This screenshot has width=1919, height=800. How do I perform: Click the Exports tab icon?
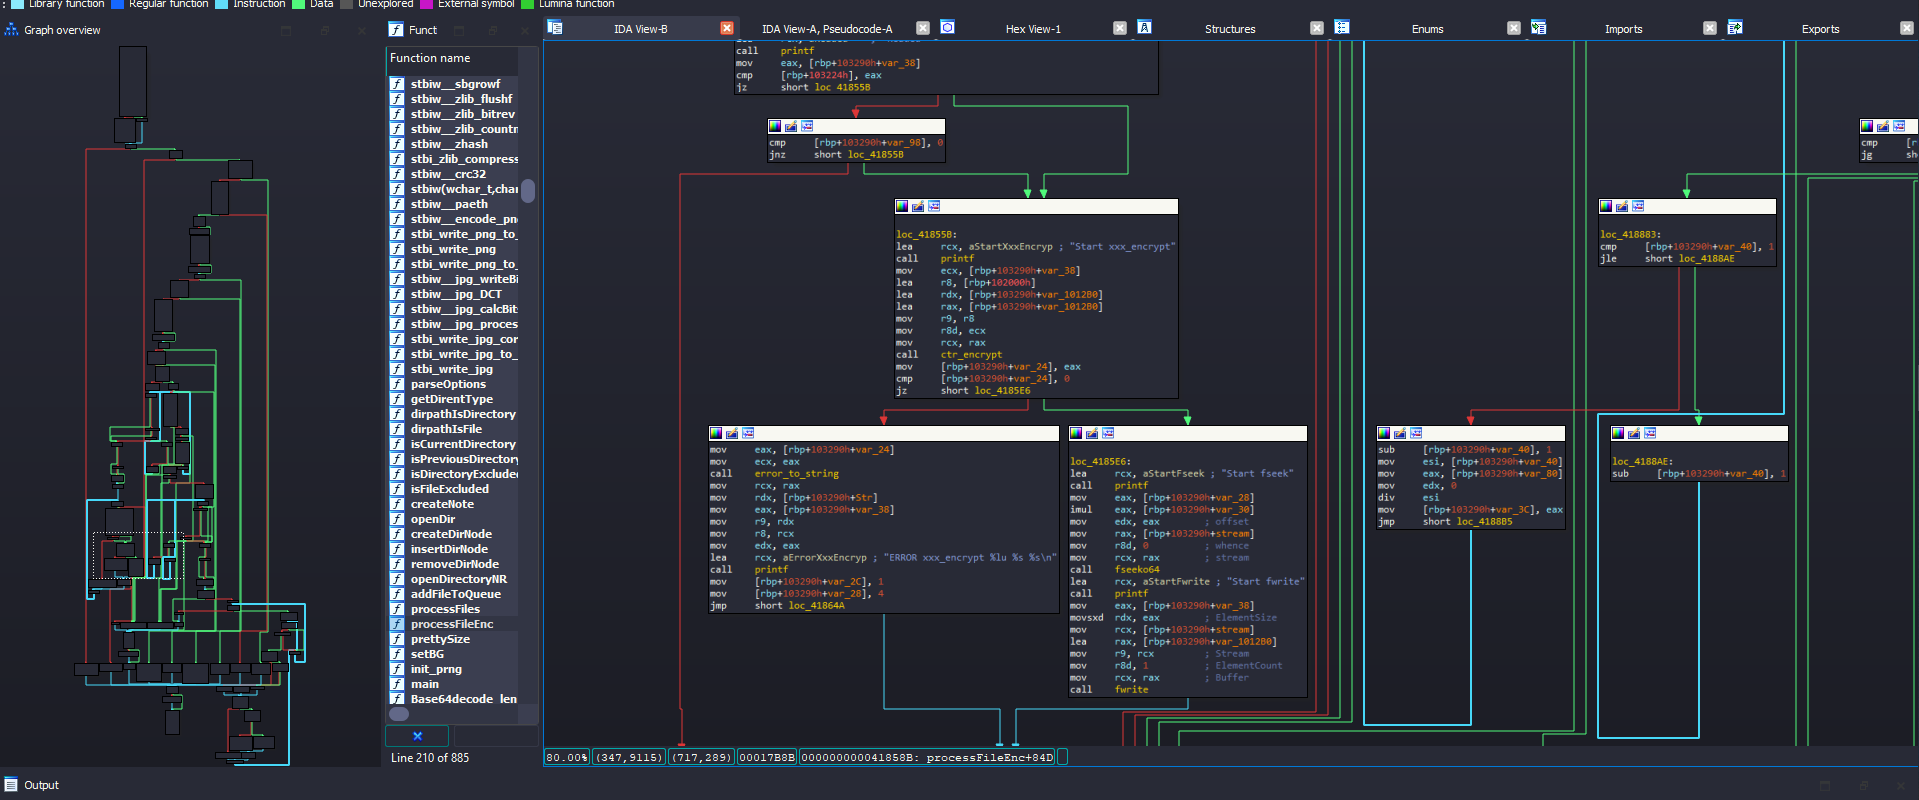tap(1735, 28)
